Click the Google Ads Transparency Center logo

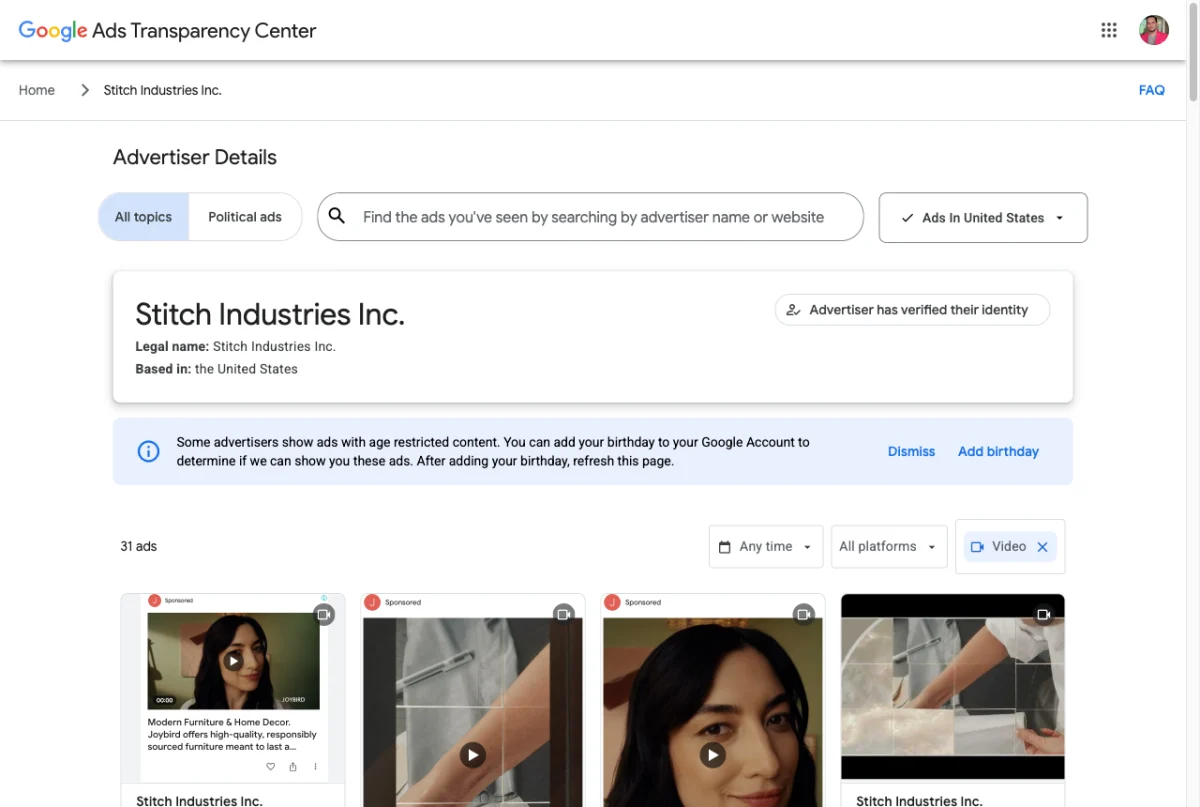[x=168, y=31]
